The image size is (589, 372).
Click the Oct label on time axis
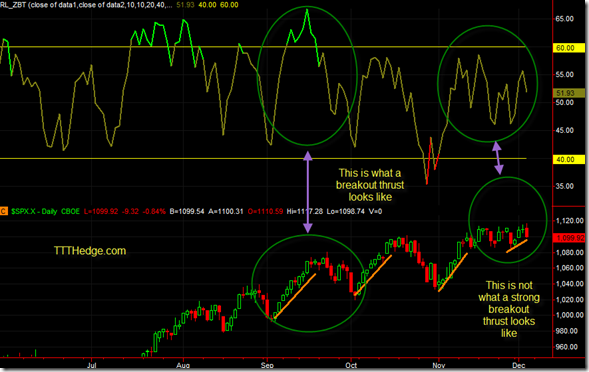click(x=351, y=365)
